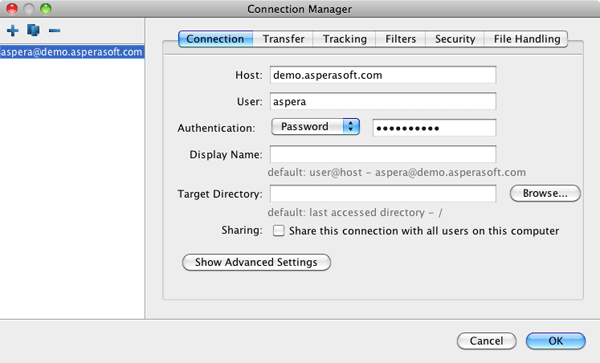Screen dimensions: 600x363
Task: Remove the connection with the minus icon
Action: pyautogui.click(x=54, y=31)
